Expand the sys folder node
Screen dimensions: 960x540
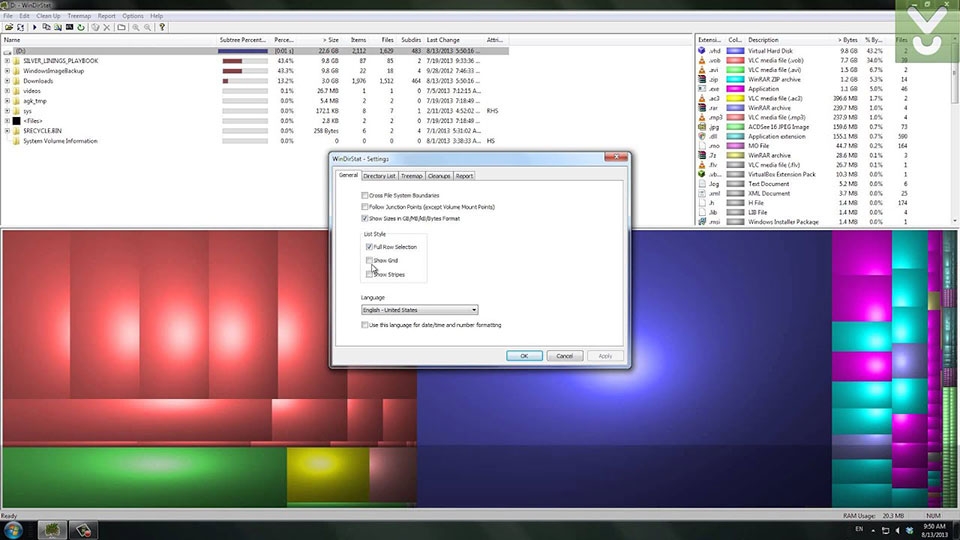[7, 111]
